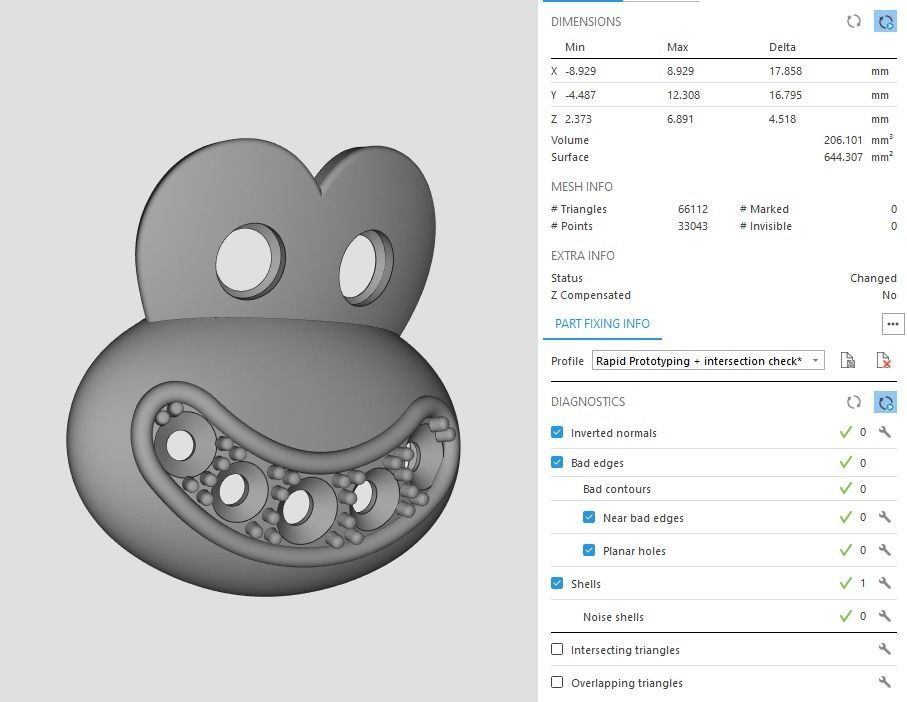The width and height of the screenshot is (907, 702).
Task: Click the Surface value 644.307
Action: tap(843, 157)
